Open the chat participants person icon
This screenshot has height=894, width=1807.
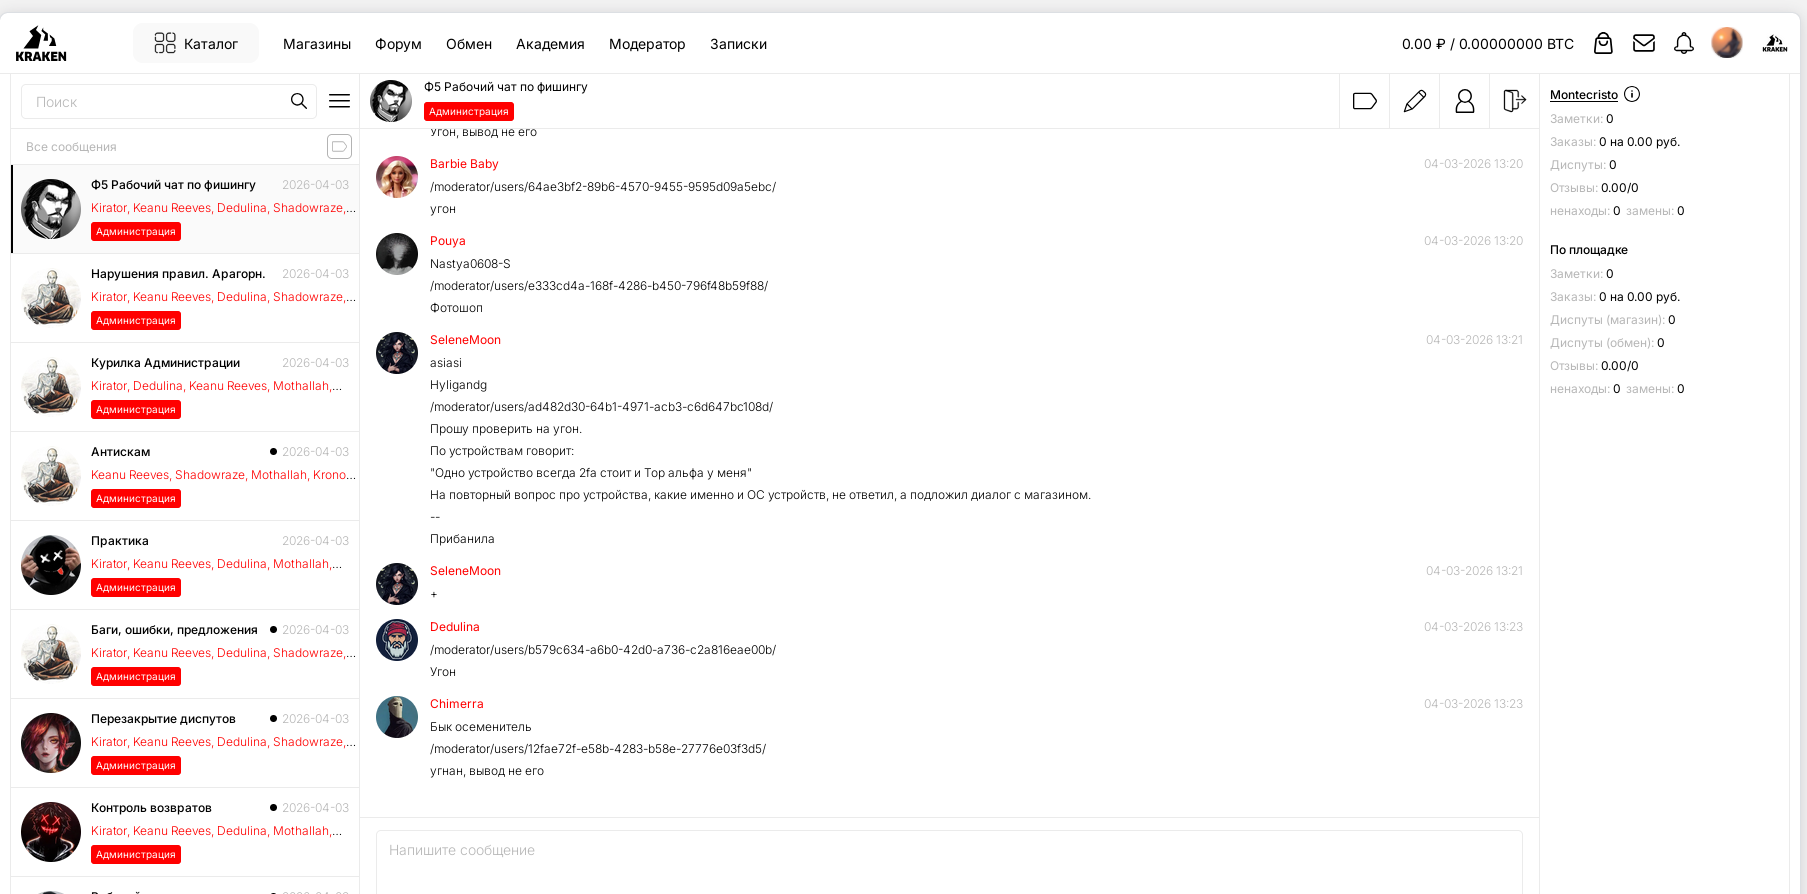click(1464, 101)
